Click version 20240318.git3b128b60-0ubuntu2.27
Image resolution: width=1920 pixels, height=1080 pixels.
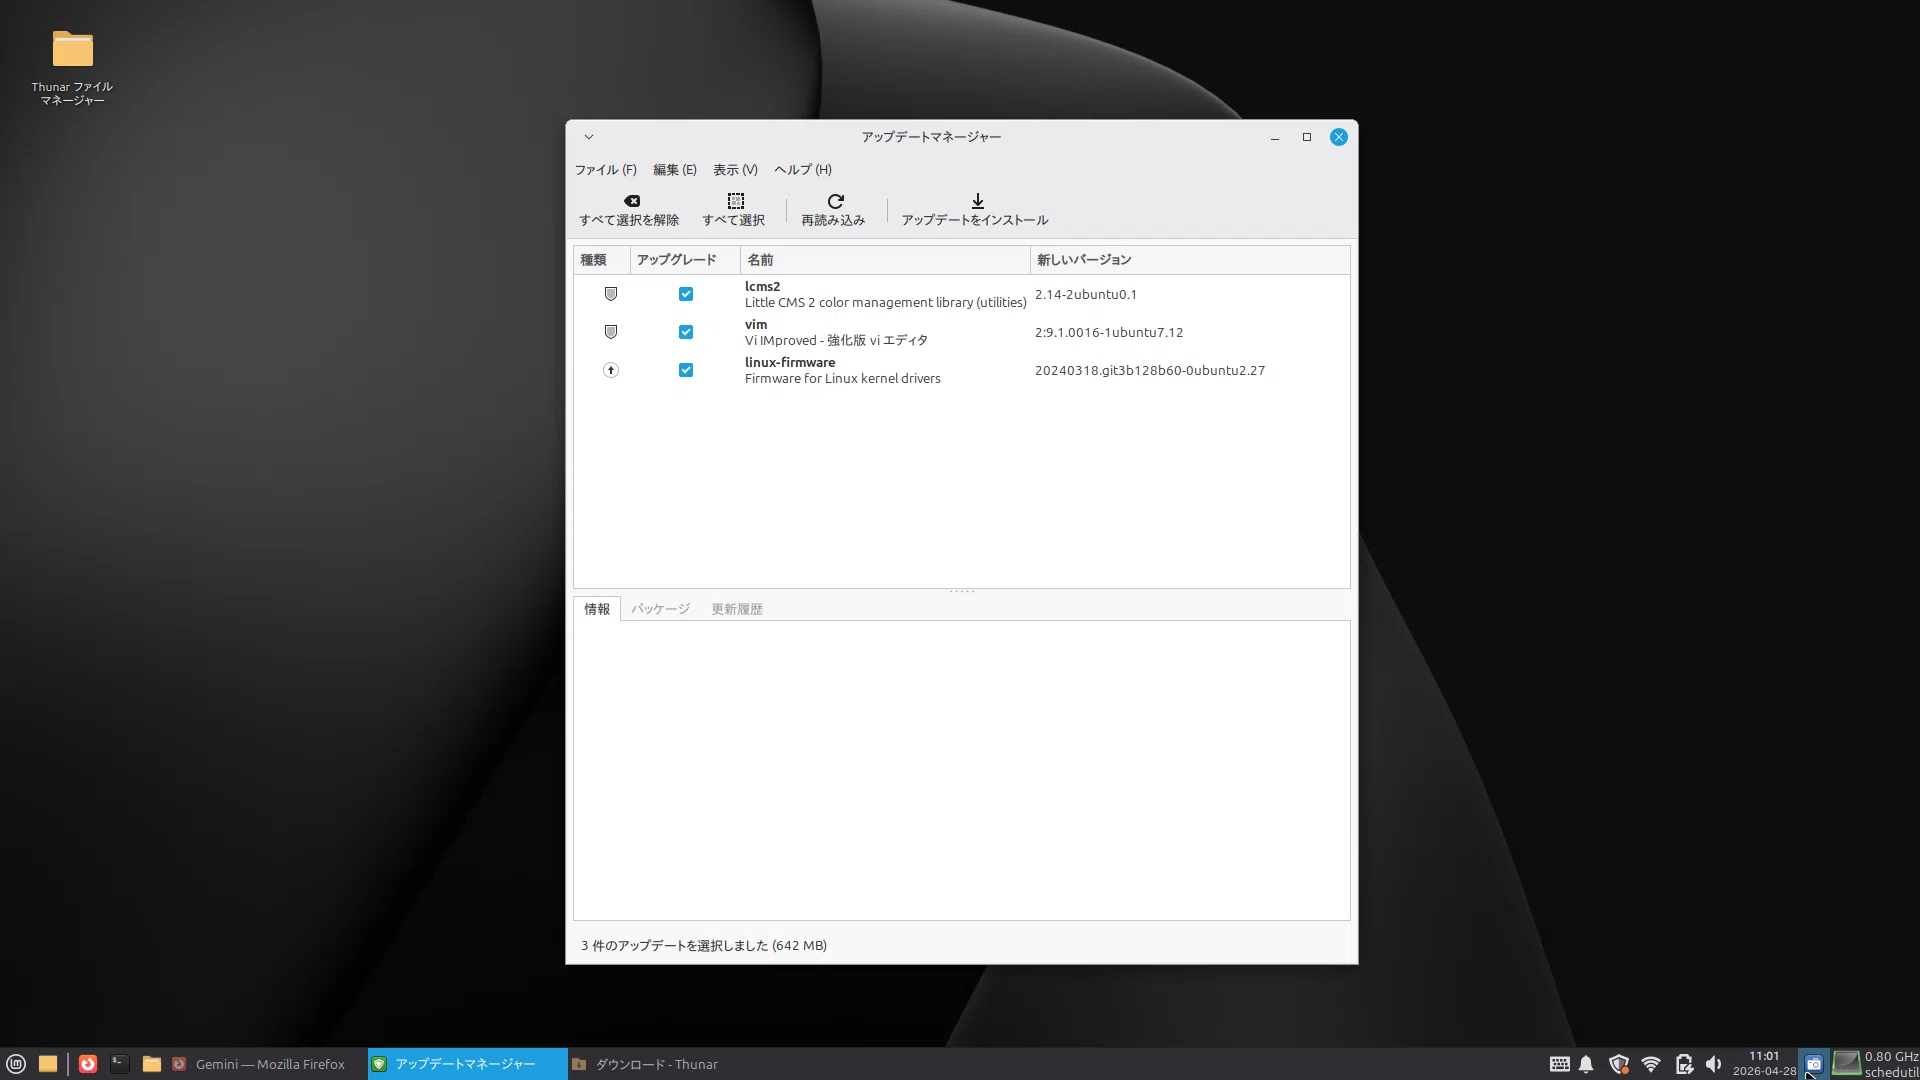point(1150,371)
